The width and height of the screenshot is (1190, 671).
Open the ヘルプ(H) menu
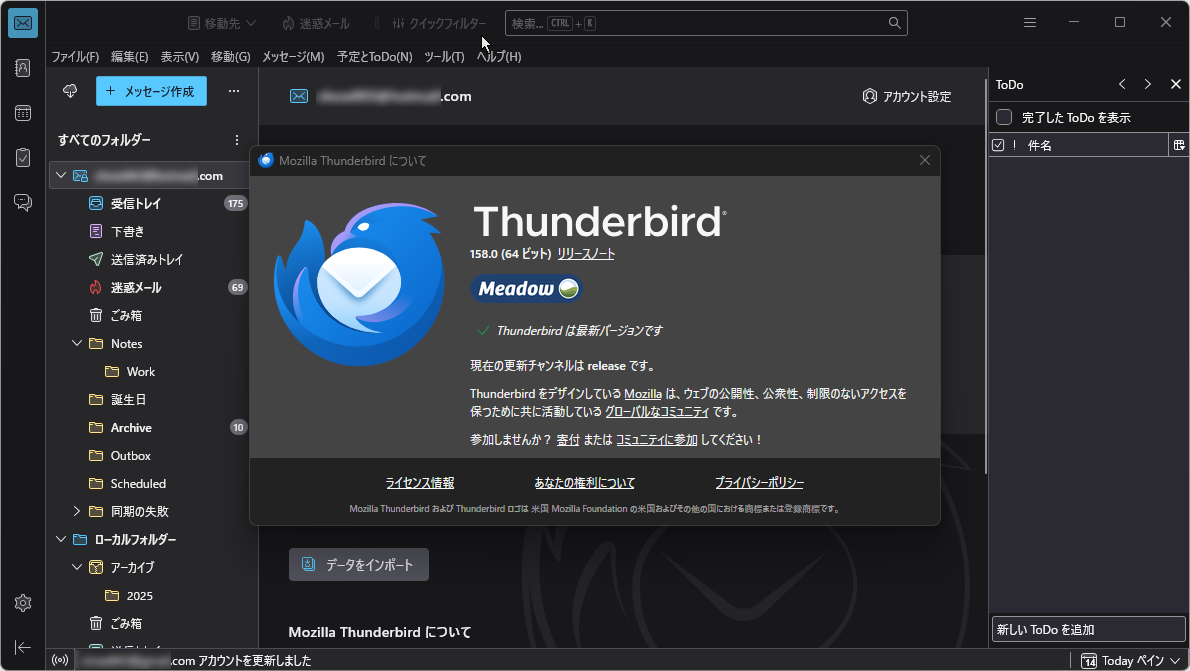pos(499,57)
